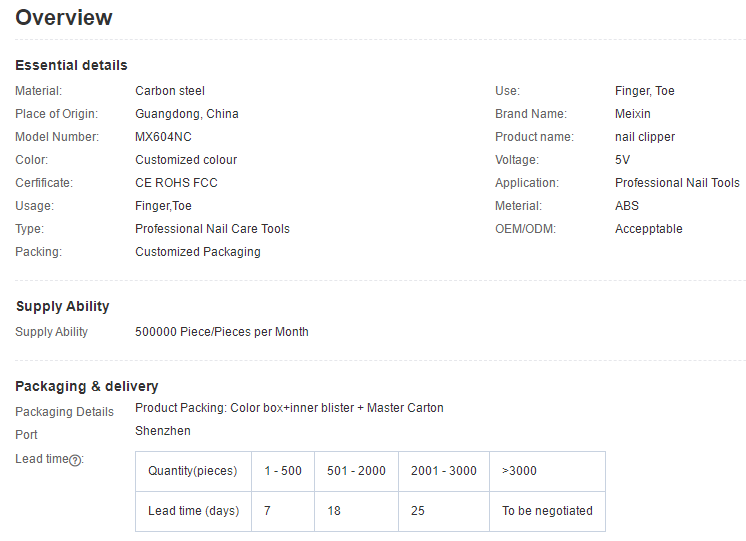Select the 500000 Piece/Pieces per Month value

coord(222,332)
